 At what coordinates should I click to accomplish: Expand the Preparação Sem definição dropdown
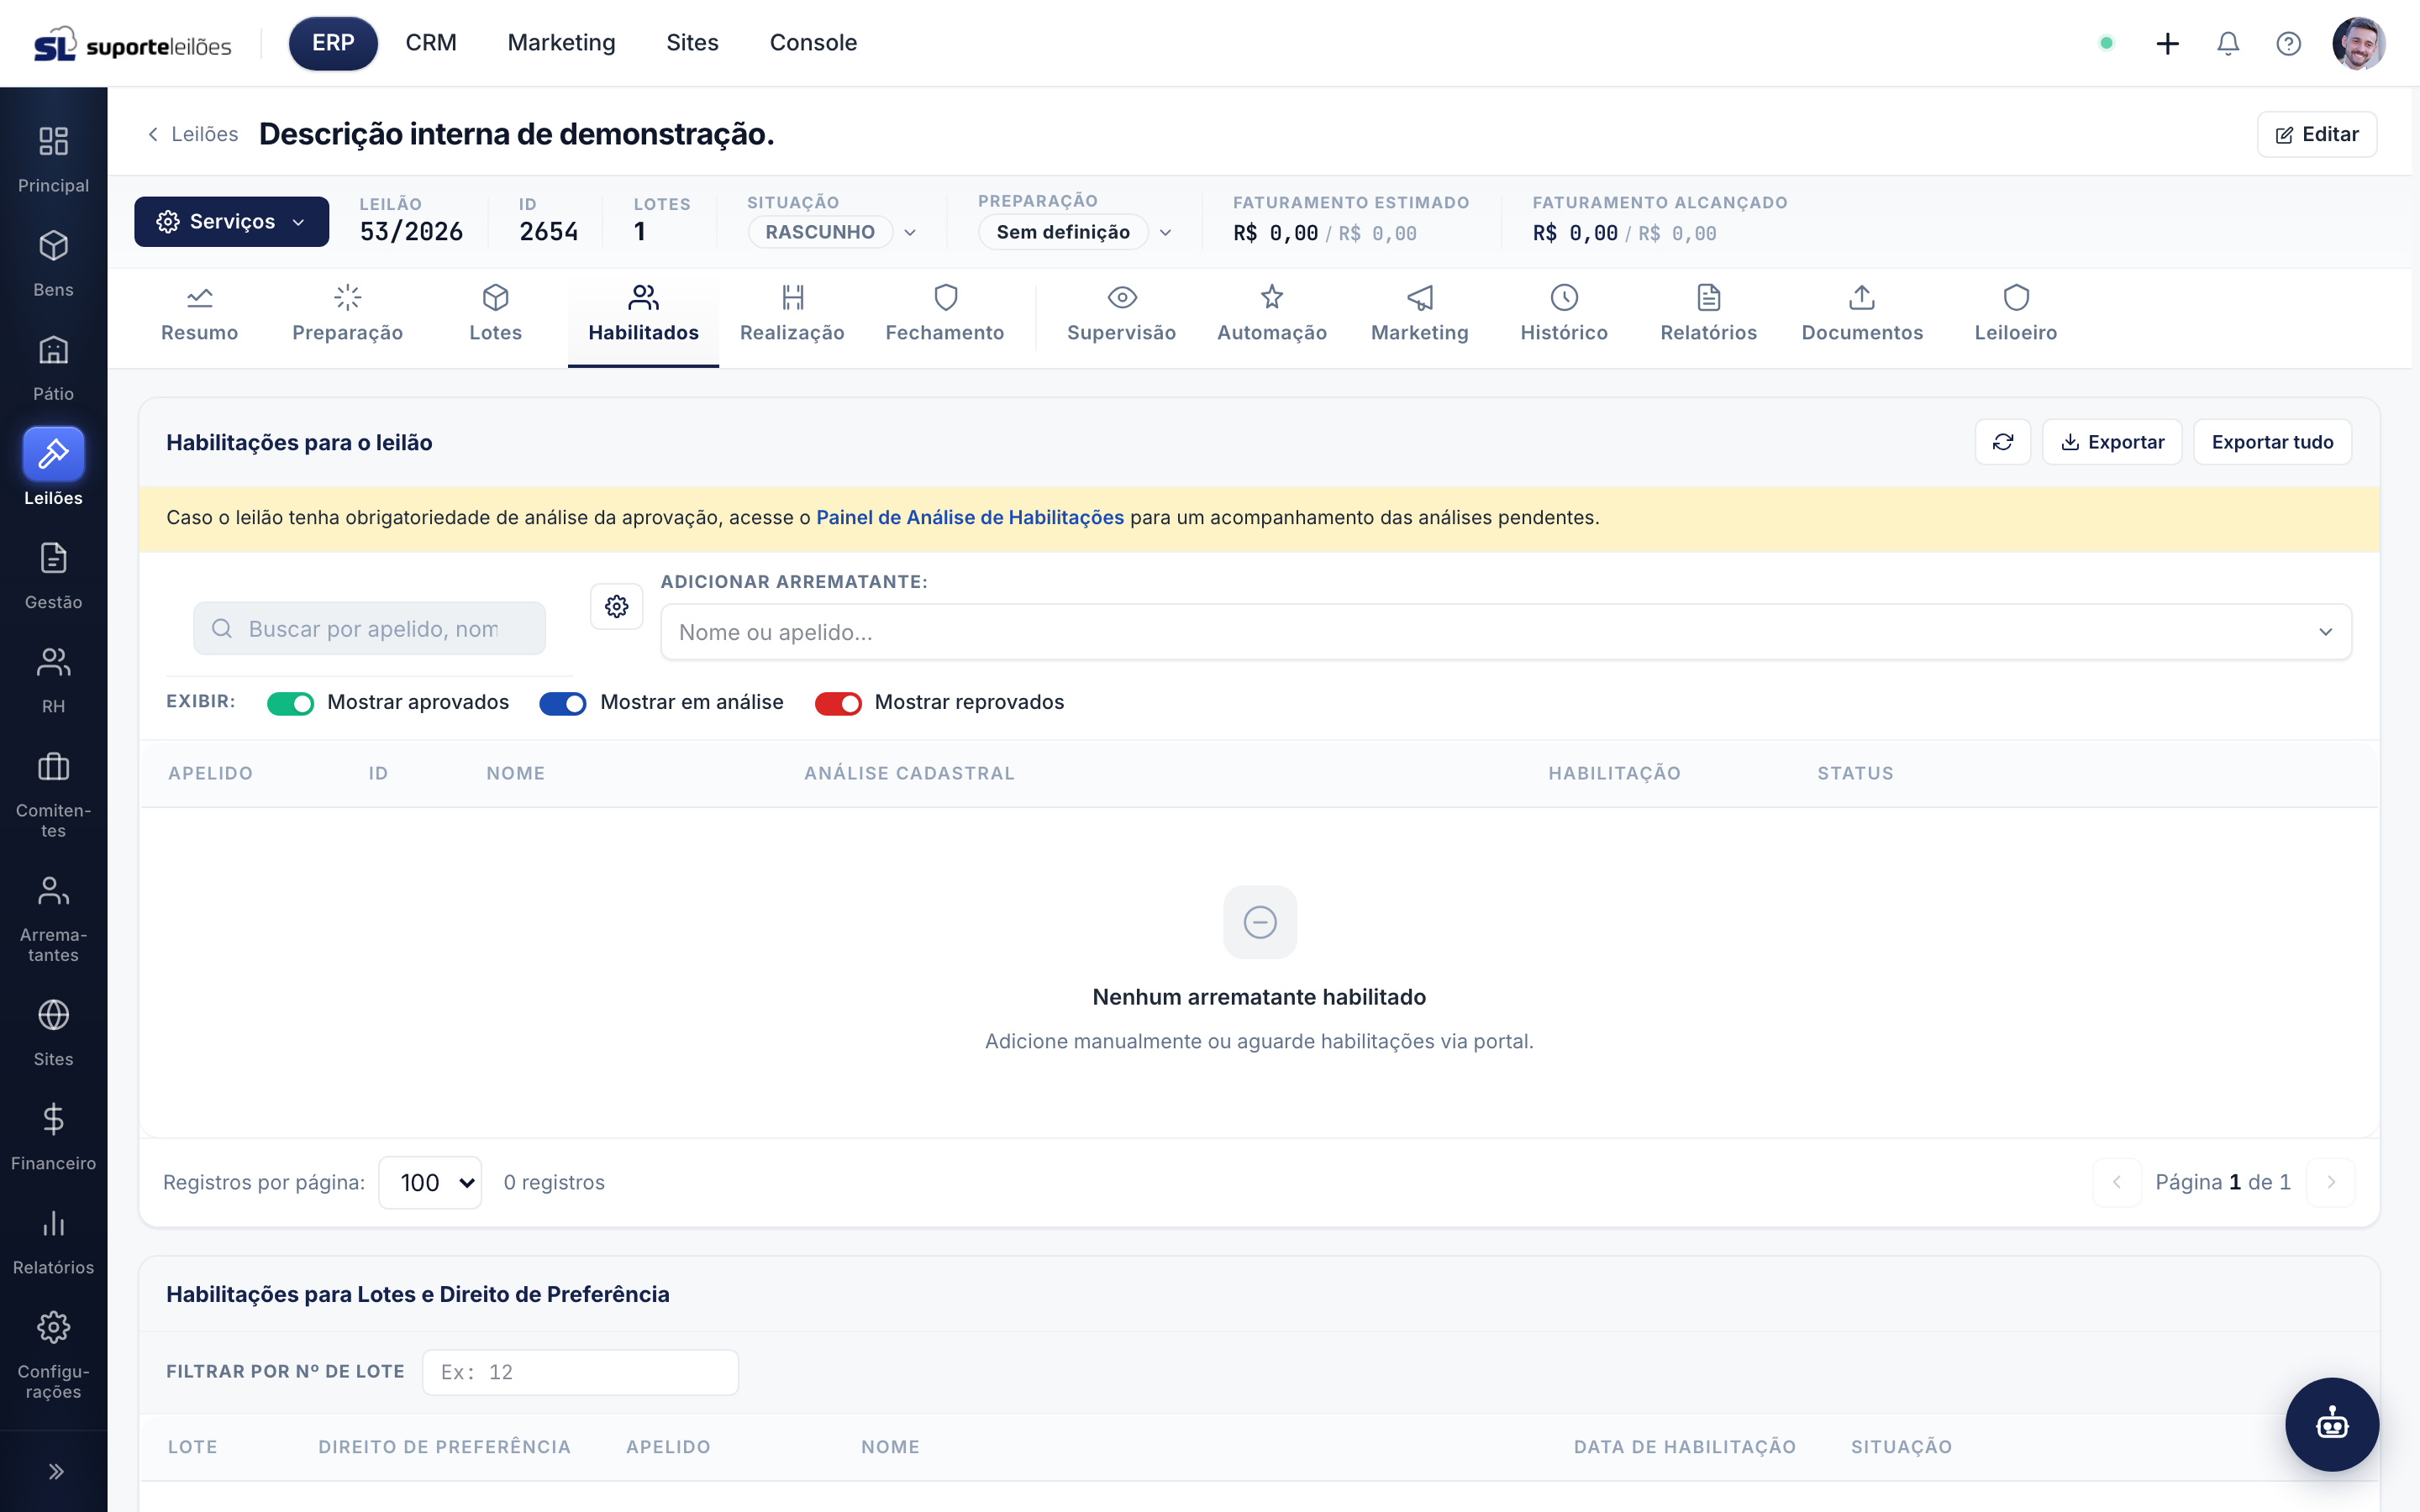pyautogui.click(x=1075, y=232)
